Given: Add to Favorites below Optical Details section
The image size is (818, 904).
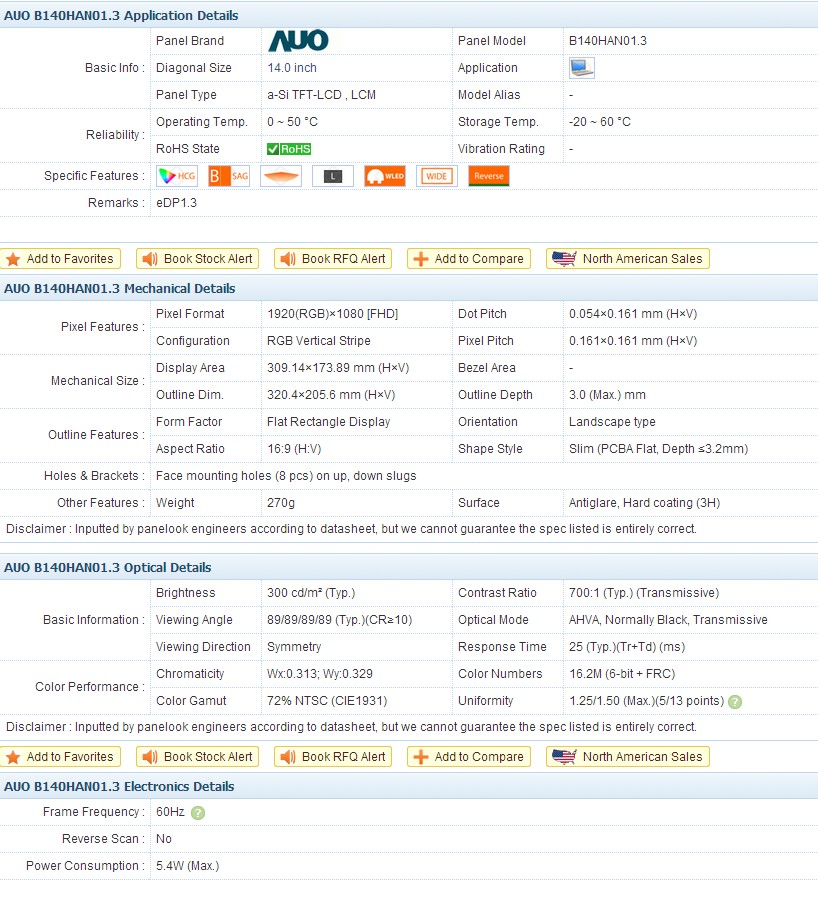Looking at the screenshot, I should (61, 756).
